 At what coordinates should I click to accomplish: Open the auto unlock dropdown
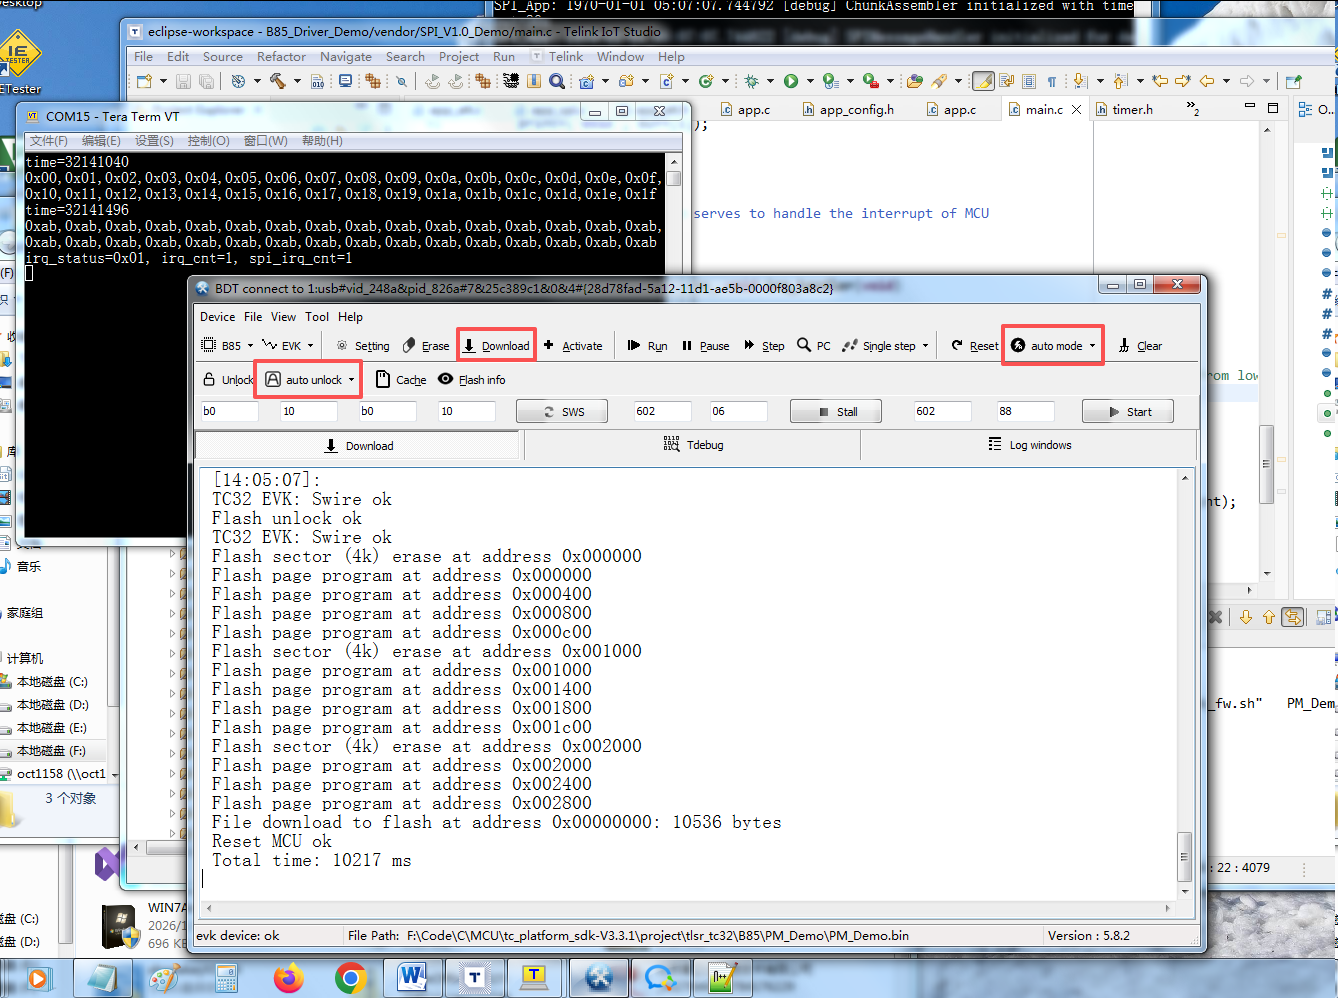pos(351,380)
